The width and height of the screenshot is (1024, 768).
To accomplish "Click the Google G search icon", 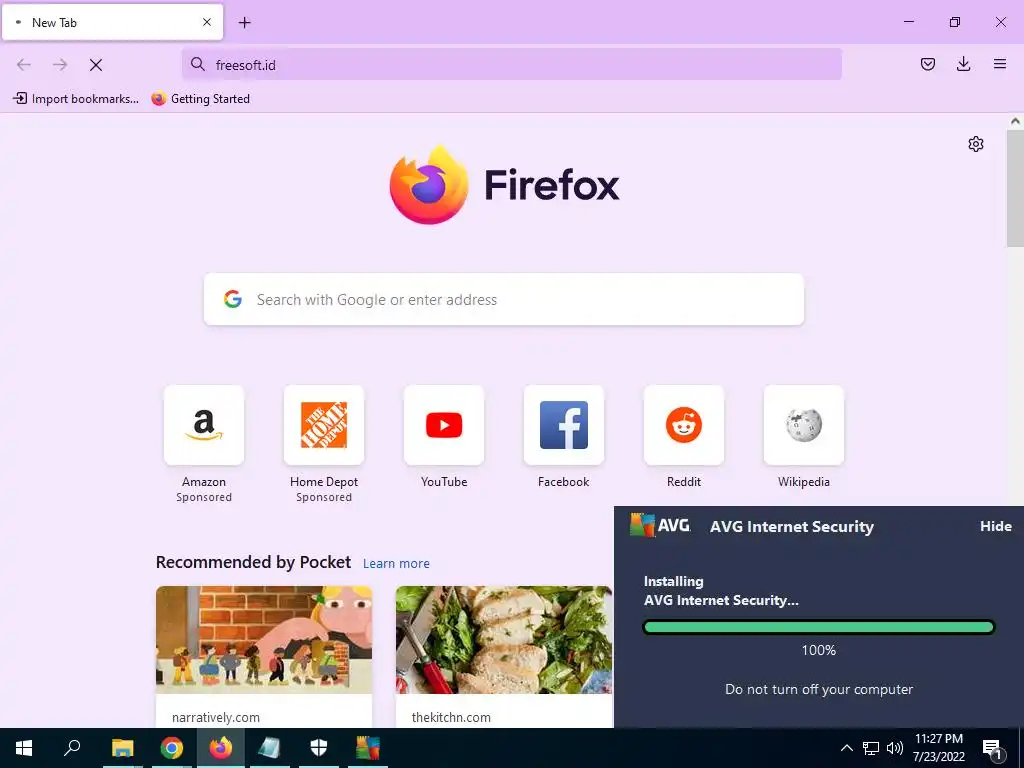I will [x=233, y=300].
